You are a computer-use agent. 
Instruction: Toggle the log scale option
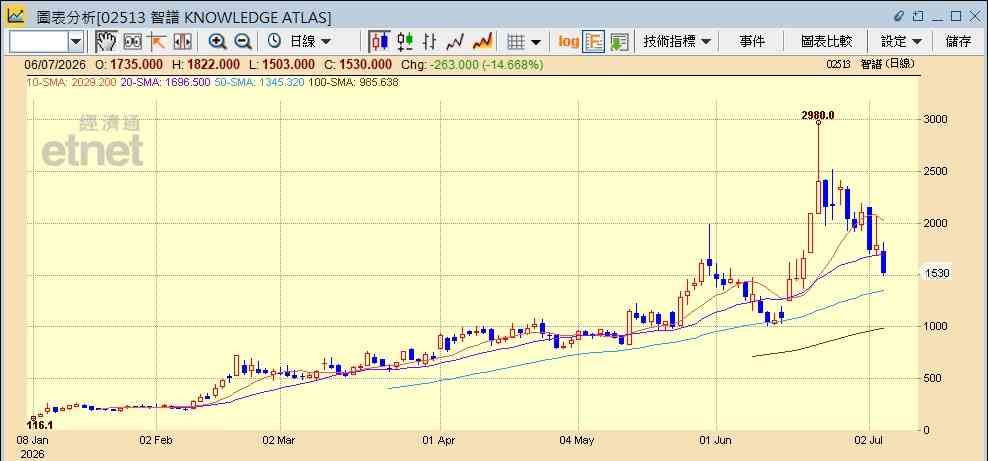click(568, 42)
